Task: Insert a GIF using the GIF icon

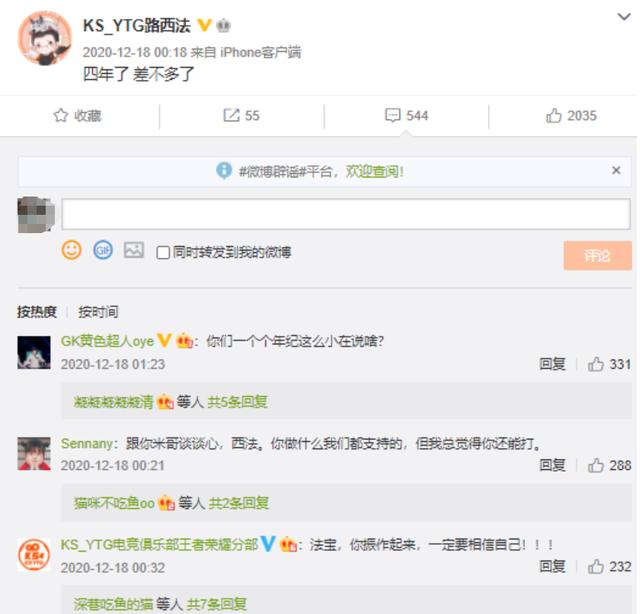Action: pos(103,250)
